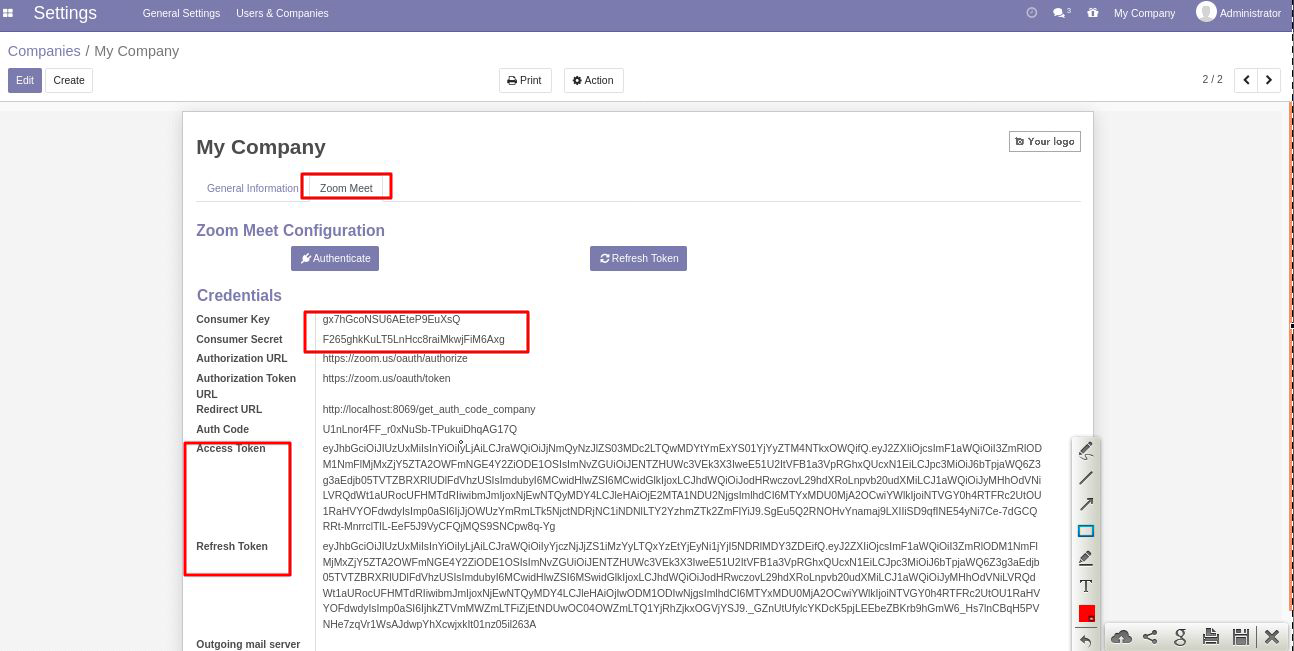
Task: Share the screenshot via share icon
Action: [x=1151, y=637]
